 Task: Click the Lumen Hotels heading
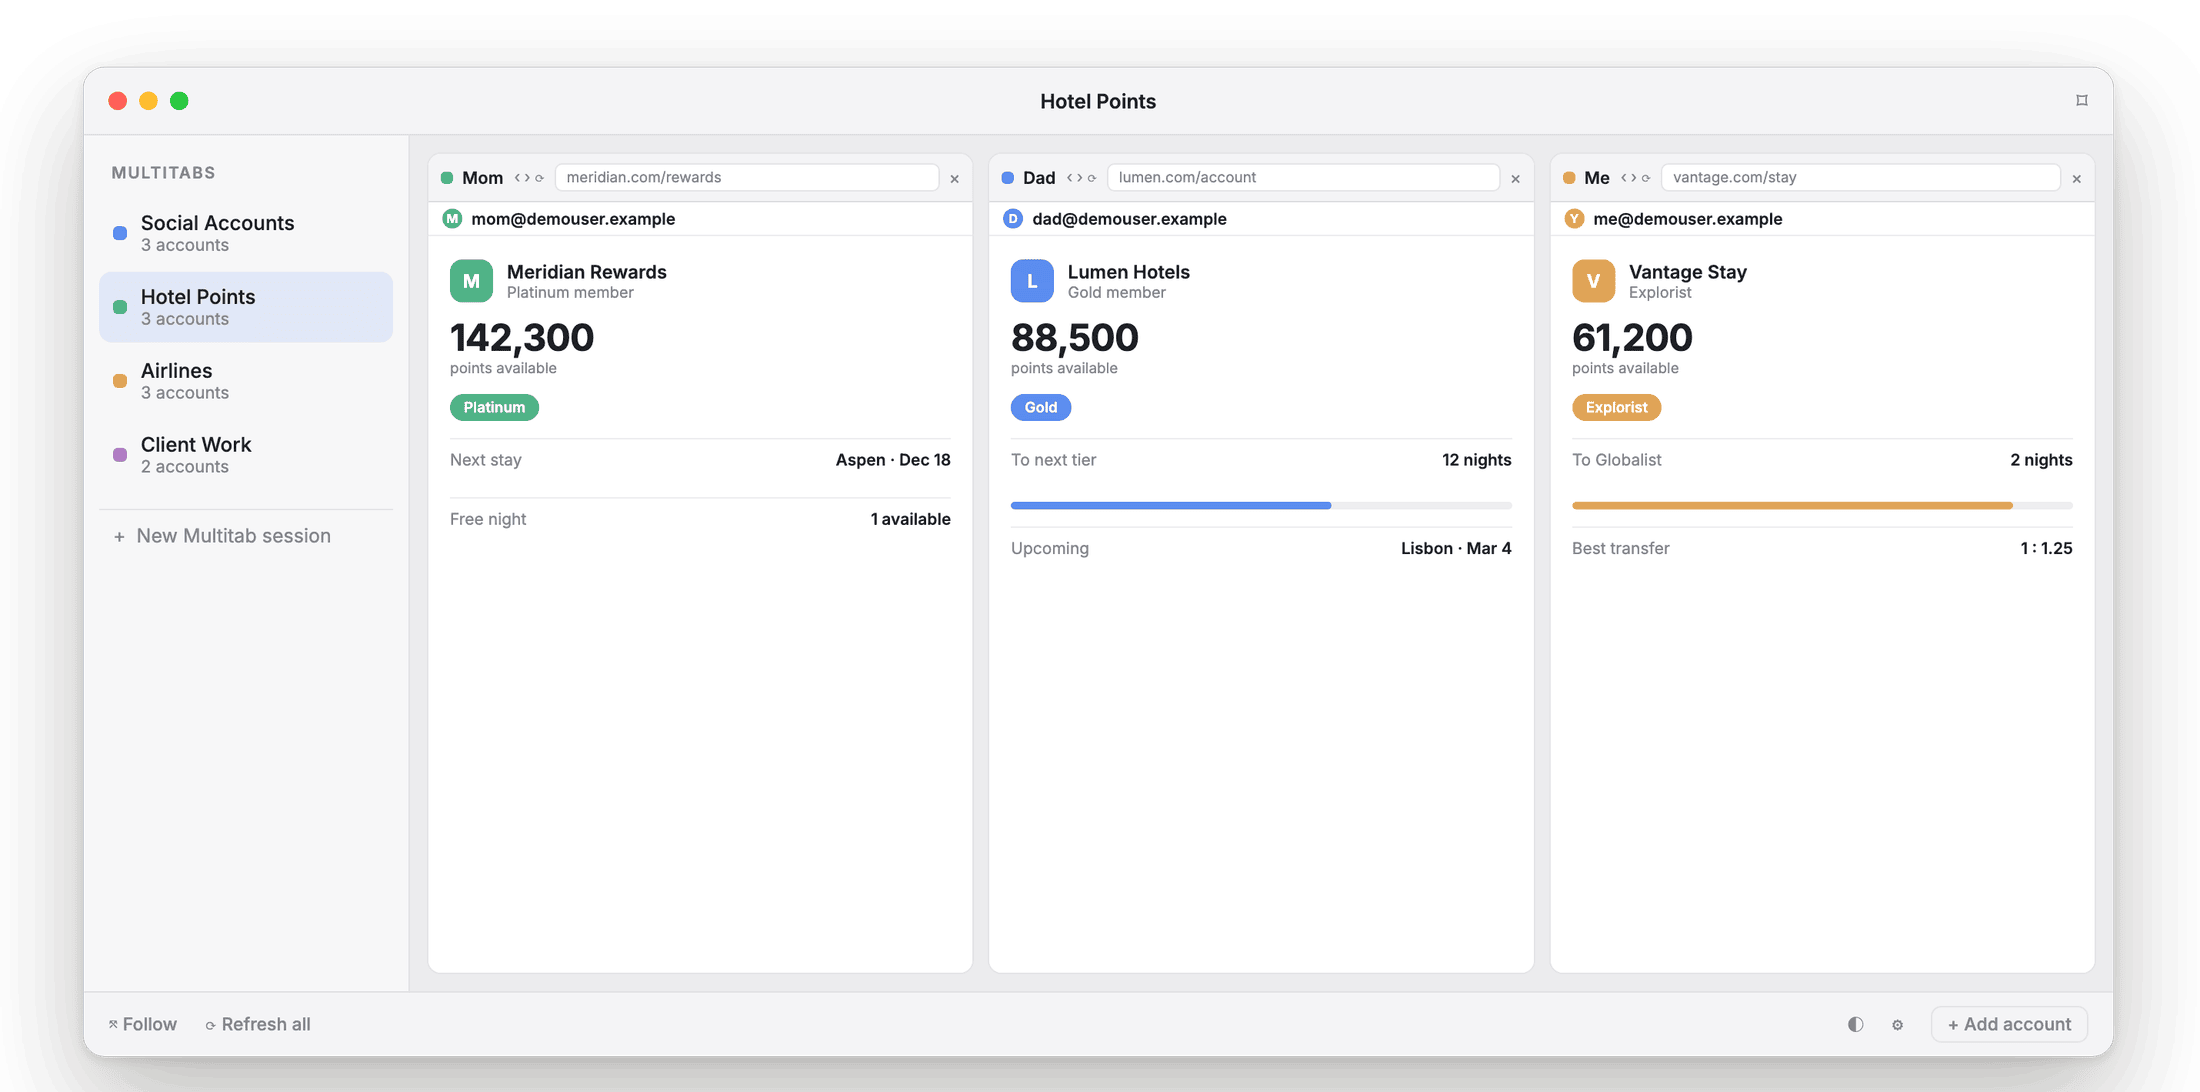1129,272
